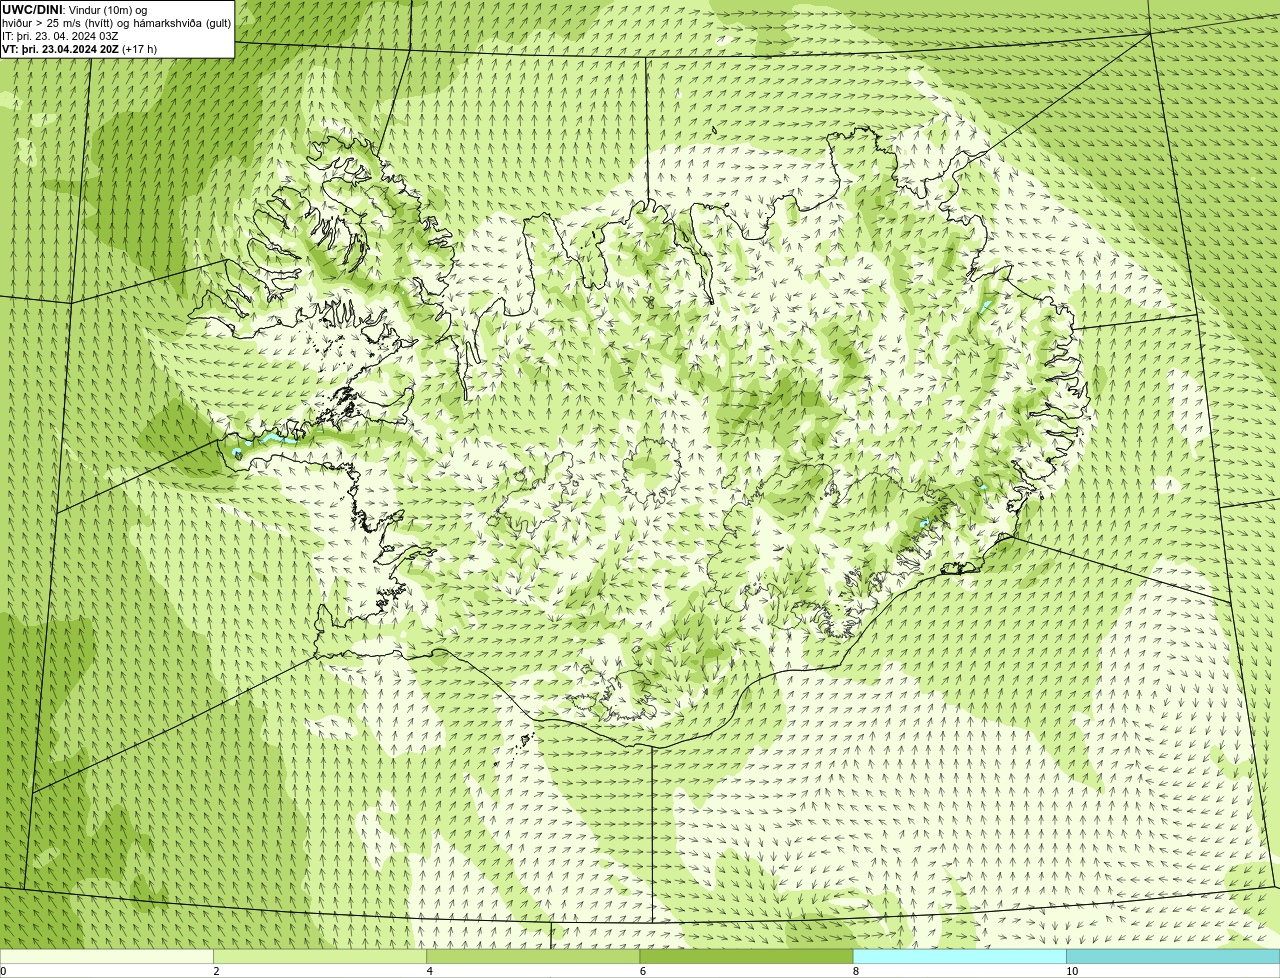The width and height of the screenshot is (1280, 978).
Task: Click the medium green 4–6 legend segment
Action: (x=533, y=957)
